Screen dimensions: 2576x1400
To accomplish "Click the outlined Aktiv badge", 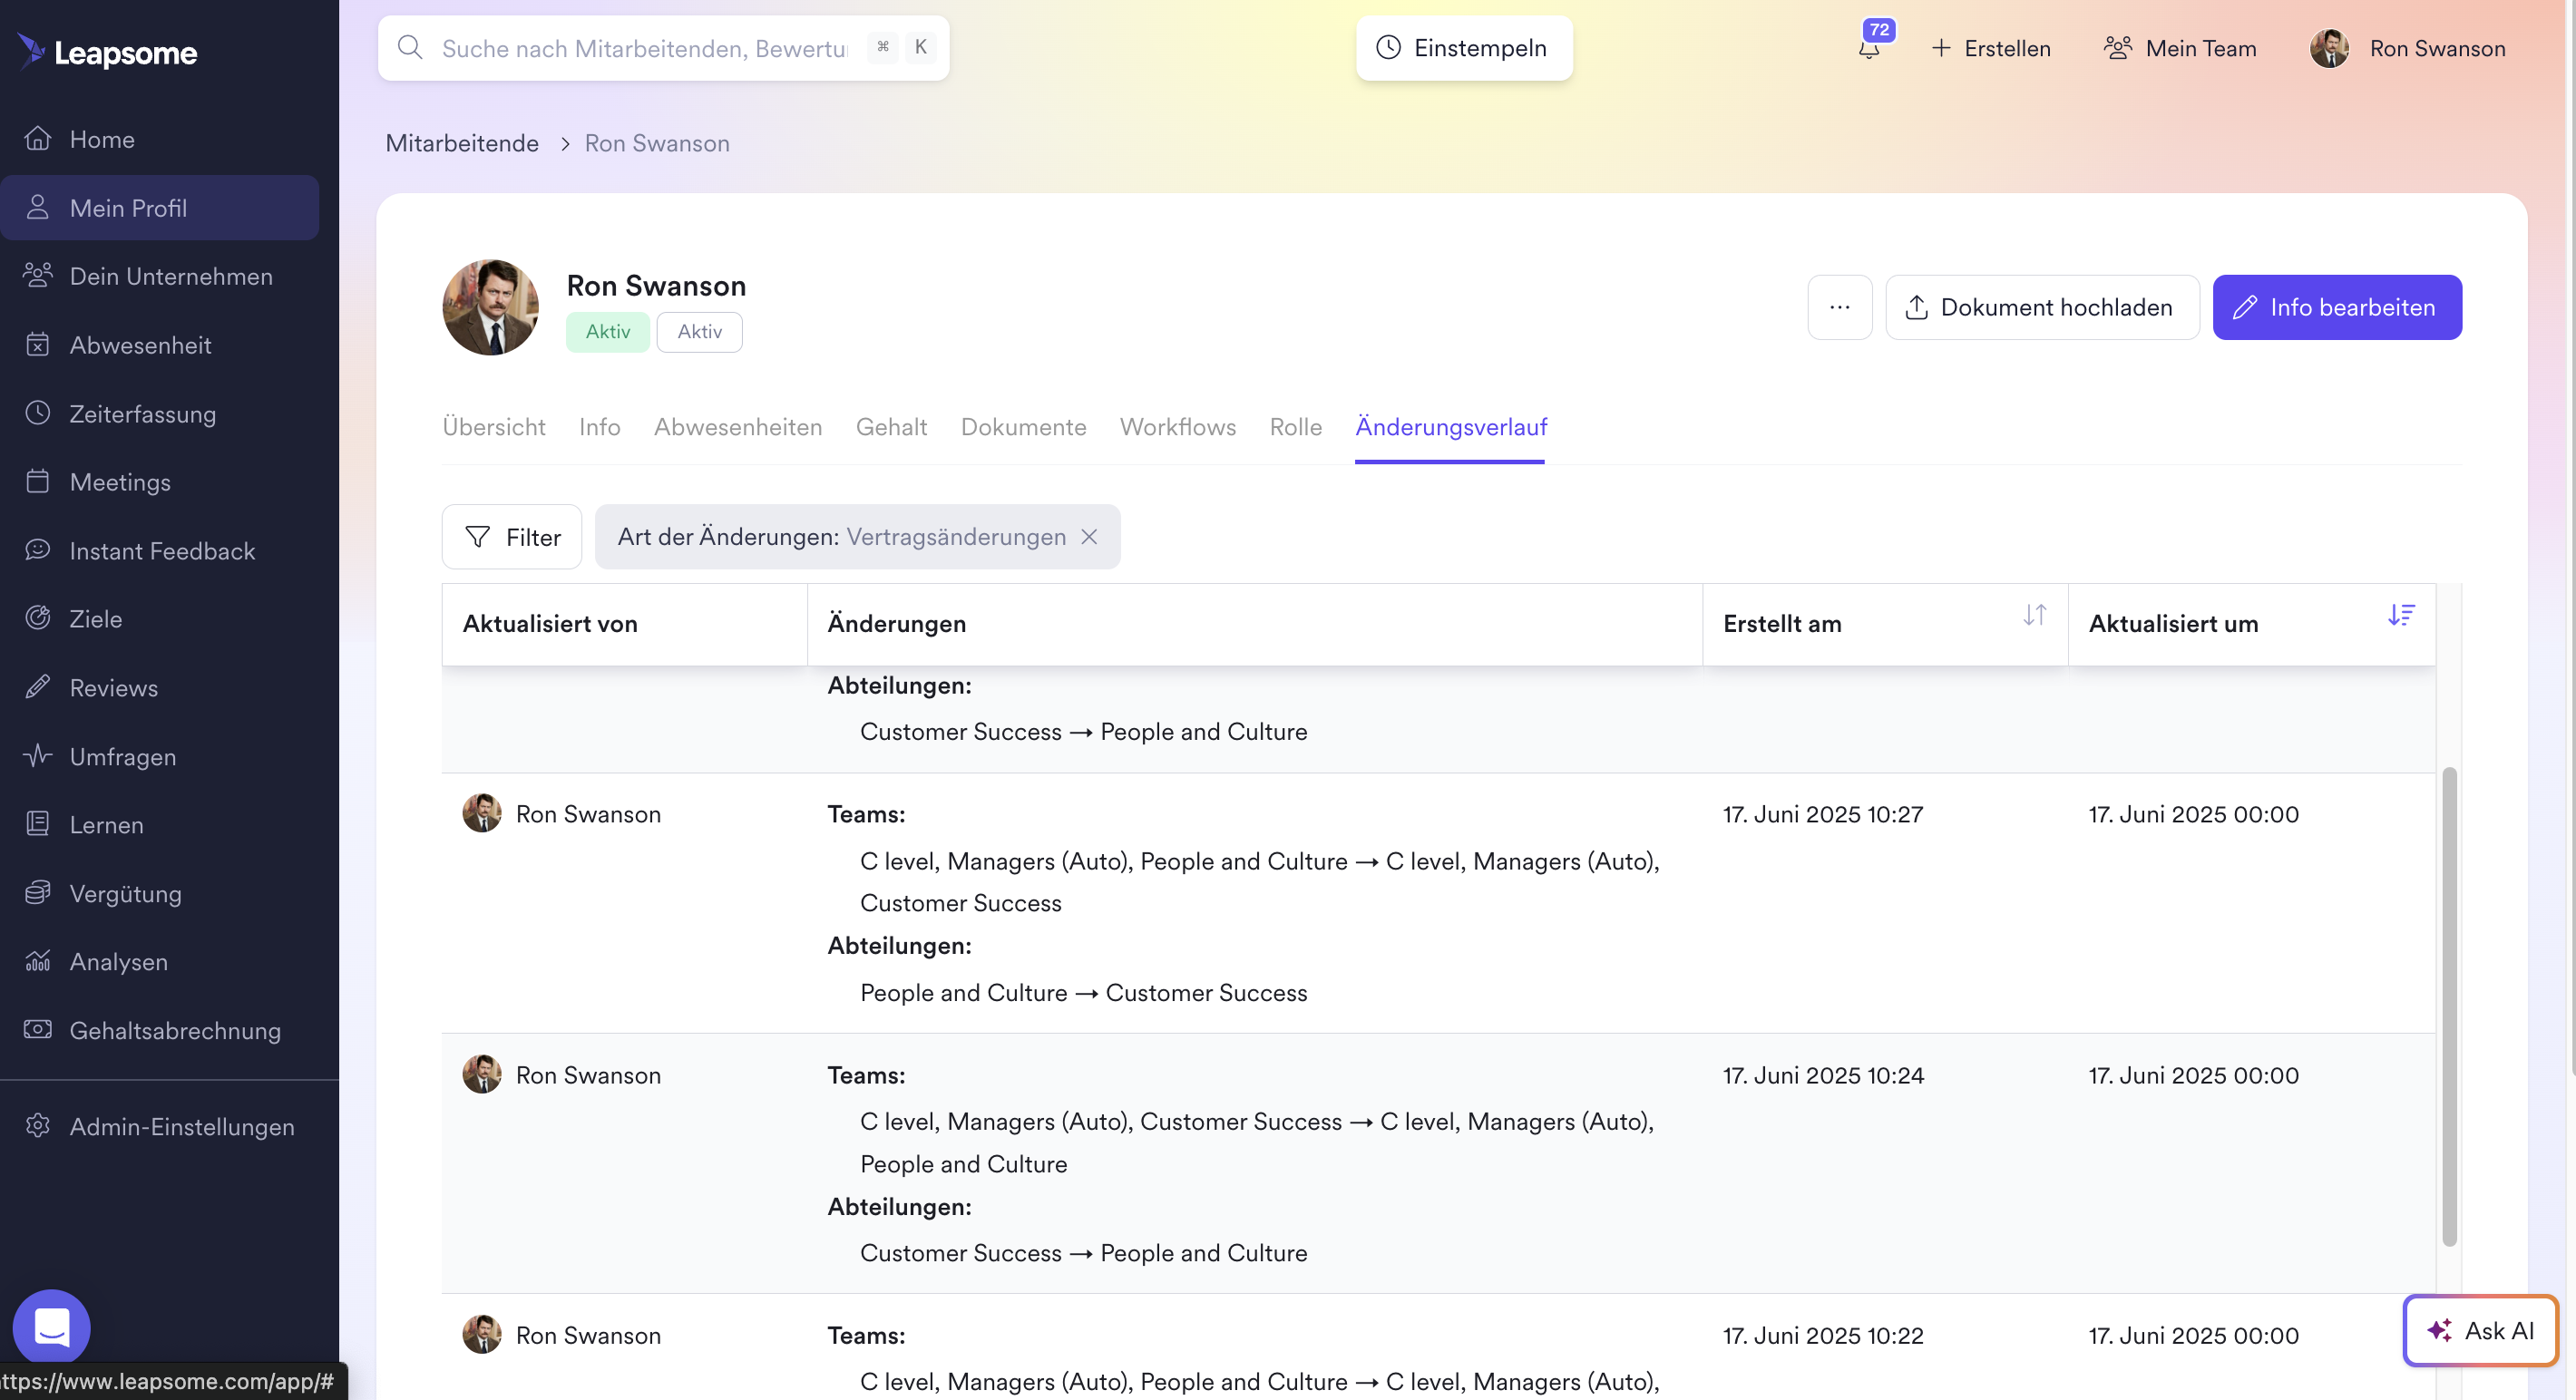I will 700,332.
